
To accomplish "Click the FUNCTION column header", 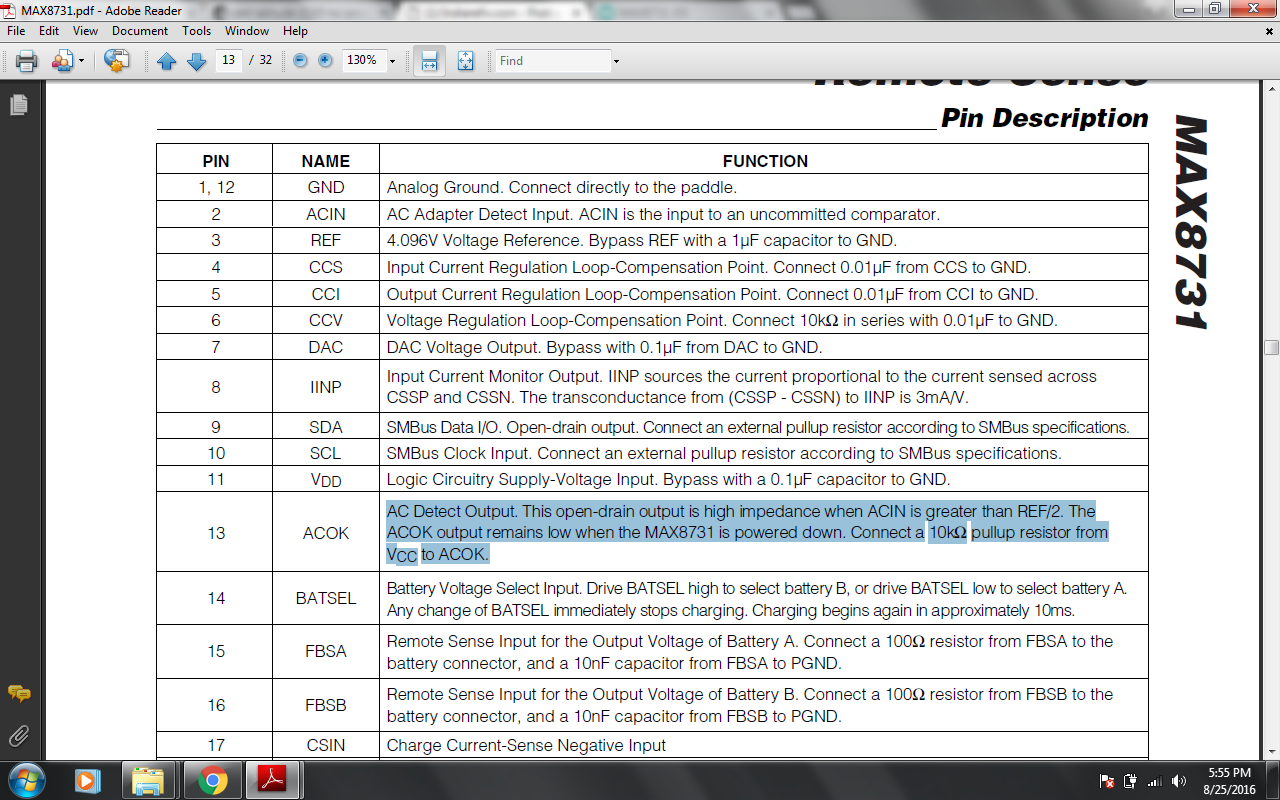I will tap(765, 161).
